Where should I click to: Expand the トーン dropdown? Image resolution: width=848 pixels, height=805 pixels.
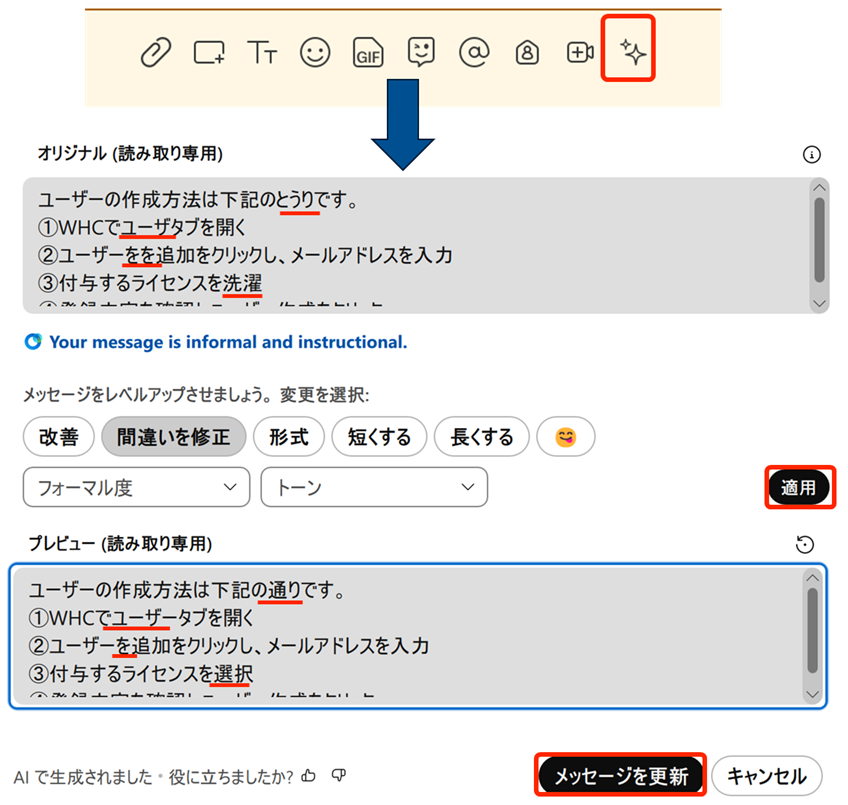coord(374,488)
